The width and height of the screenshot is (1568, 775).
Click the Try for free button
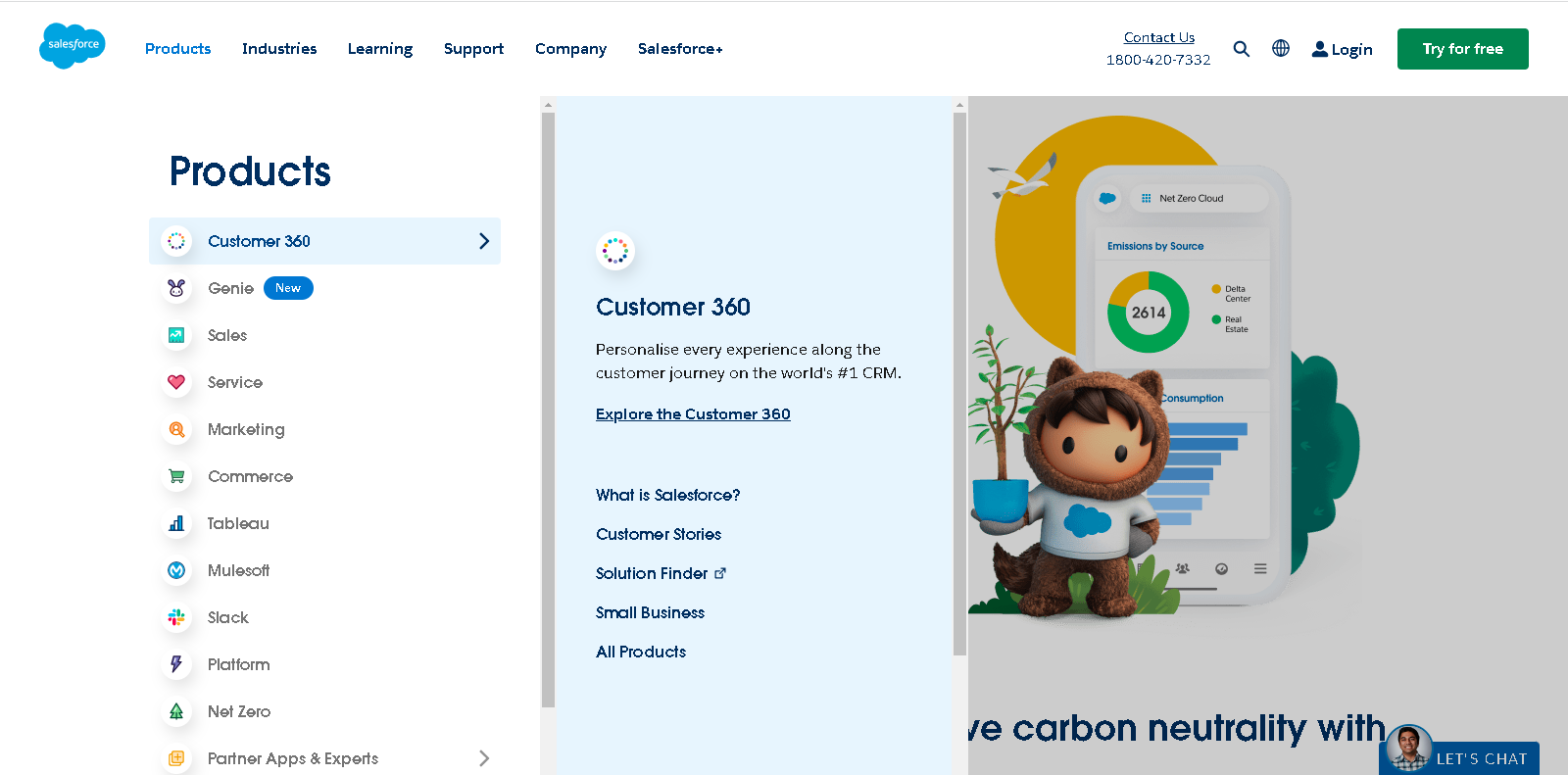click(x=1462, y=49)
